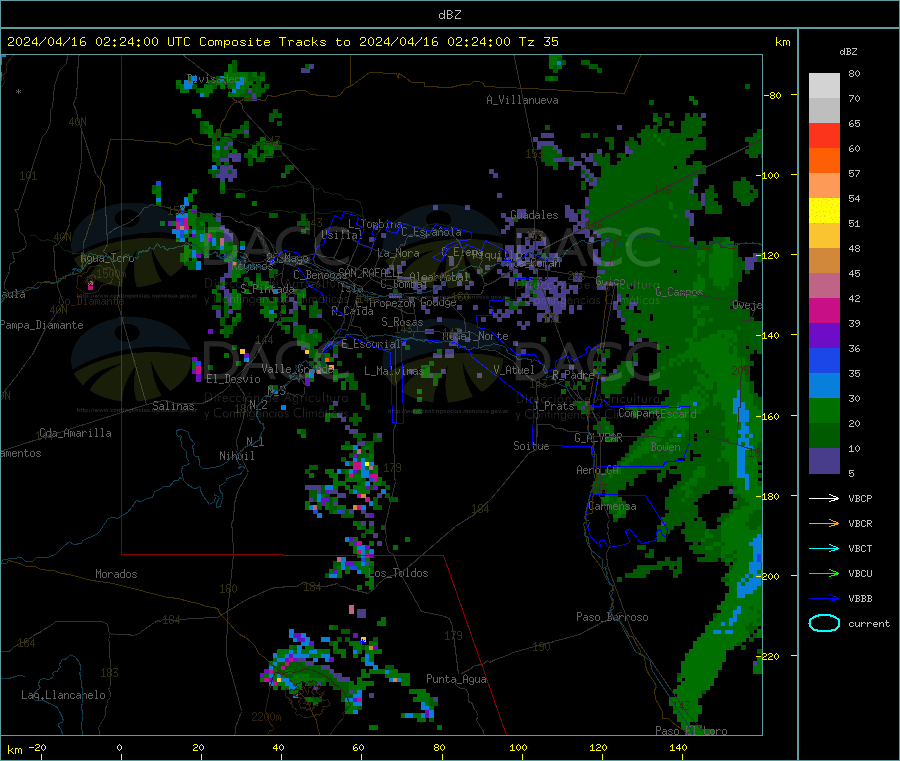Select the dark green 20 dBZ swatch
This screenshot has width=900, height=761.
pyautogui.click(x=824, y=436)
